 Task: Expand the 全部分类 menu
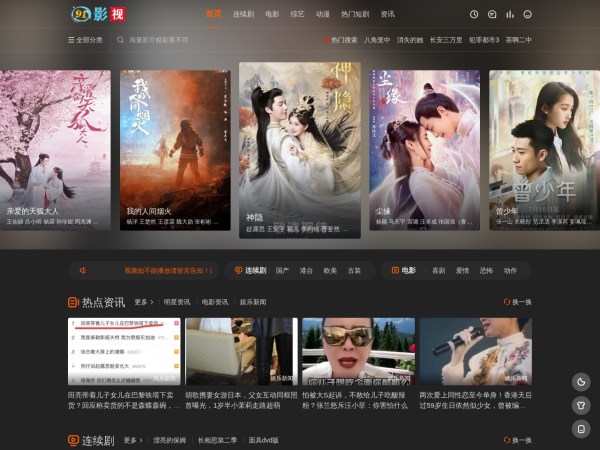(x=85, y=40)
